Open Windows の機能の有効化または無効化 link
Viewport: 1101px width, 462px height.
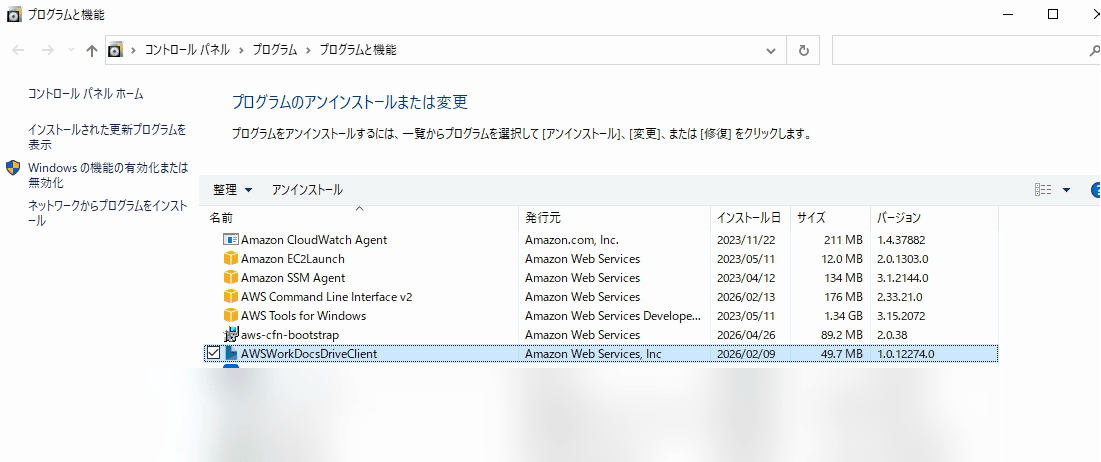coord(107,175)
